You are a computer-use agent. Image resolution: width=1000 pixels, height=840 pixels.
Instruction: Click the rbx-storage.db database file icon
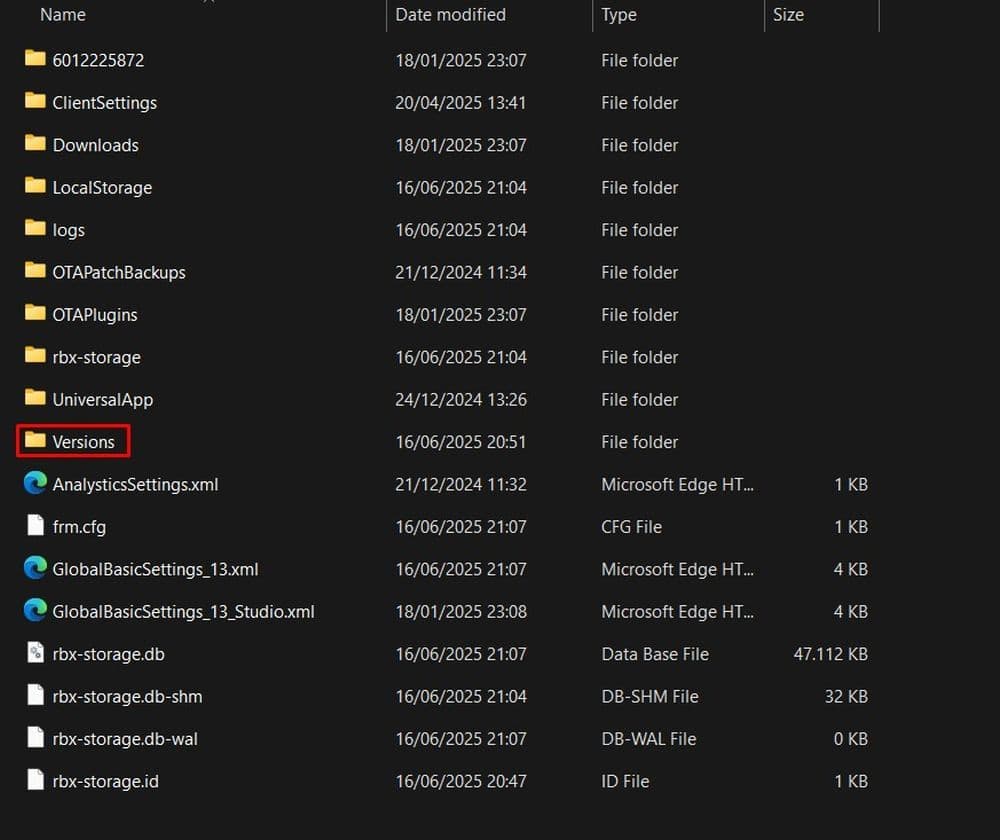[35, 654]
